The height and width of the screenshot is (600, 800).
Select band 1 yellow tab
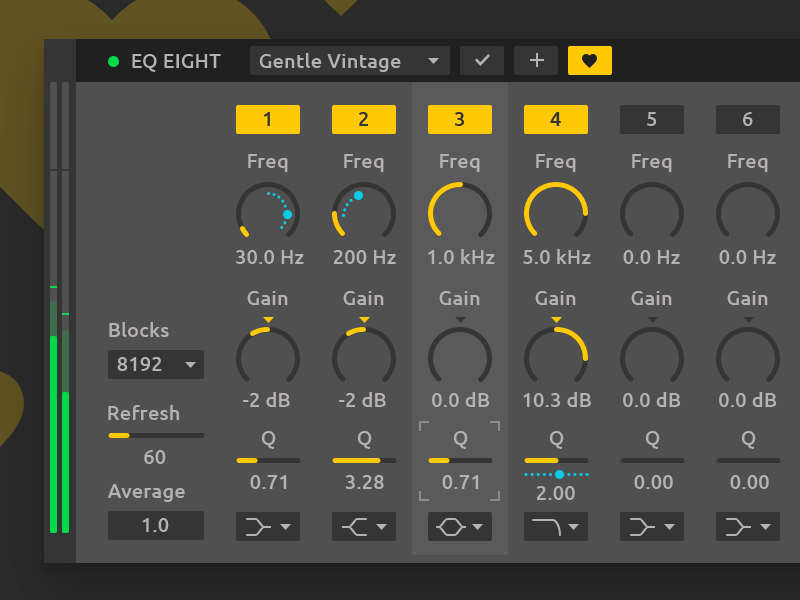click(268, 119)
